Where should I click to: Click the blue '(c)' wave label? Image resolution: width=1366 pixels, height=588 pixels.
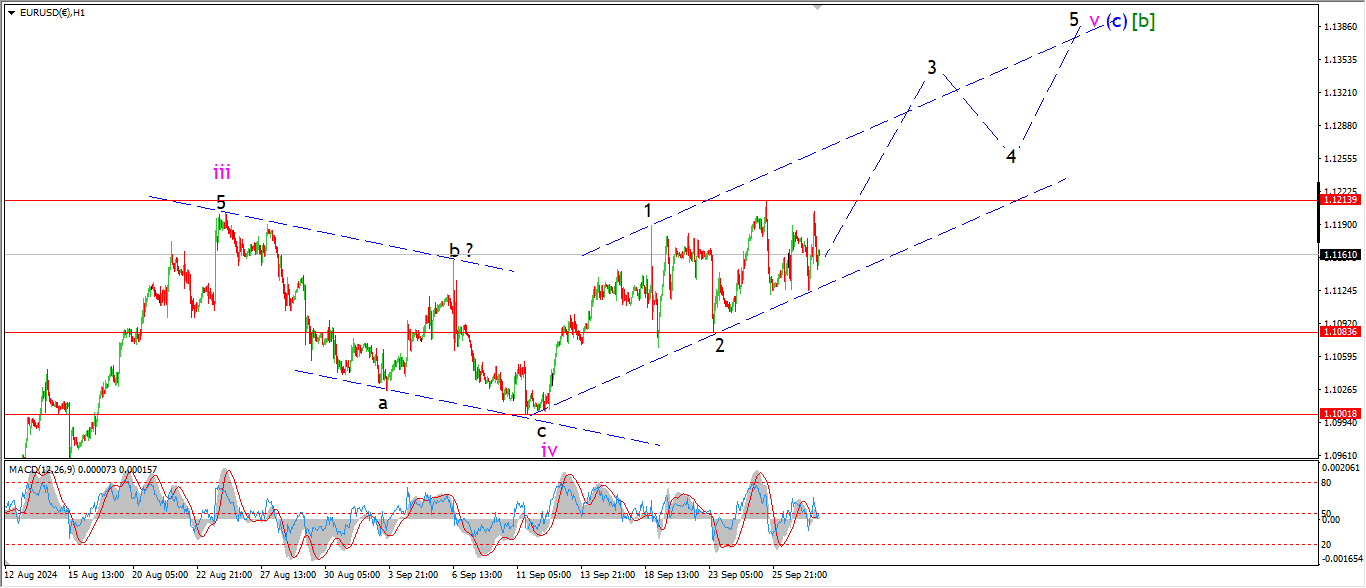(x=1116, y=20)
